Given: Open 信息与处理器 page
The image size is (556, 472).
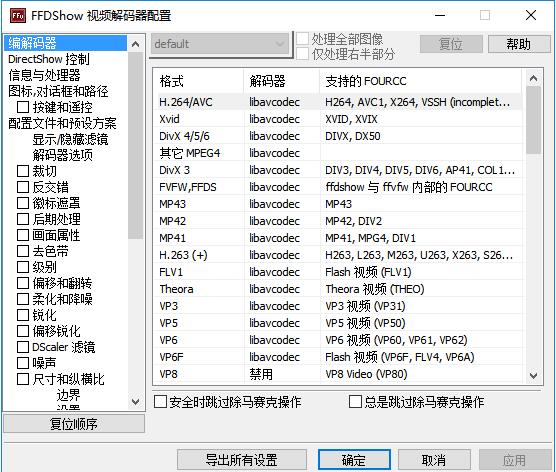Looking at the screenshot, I should 44,75.
